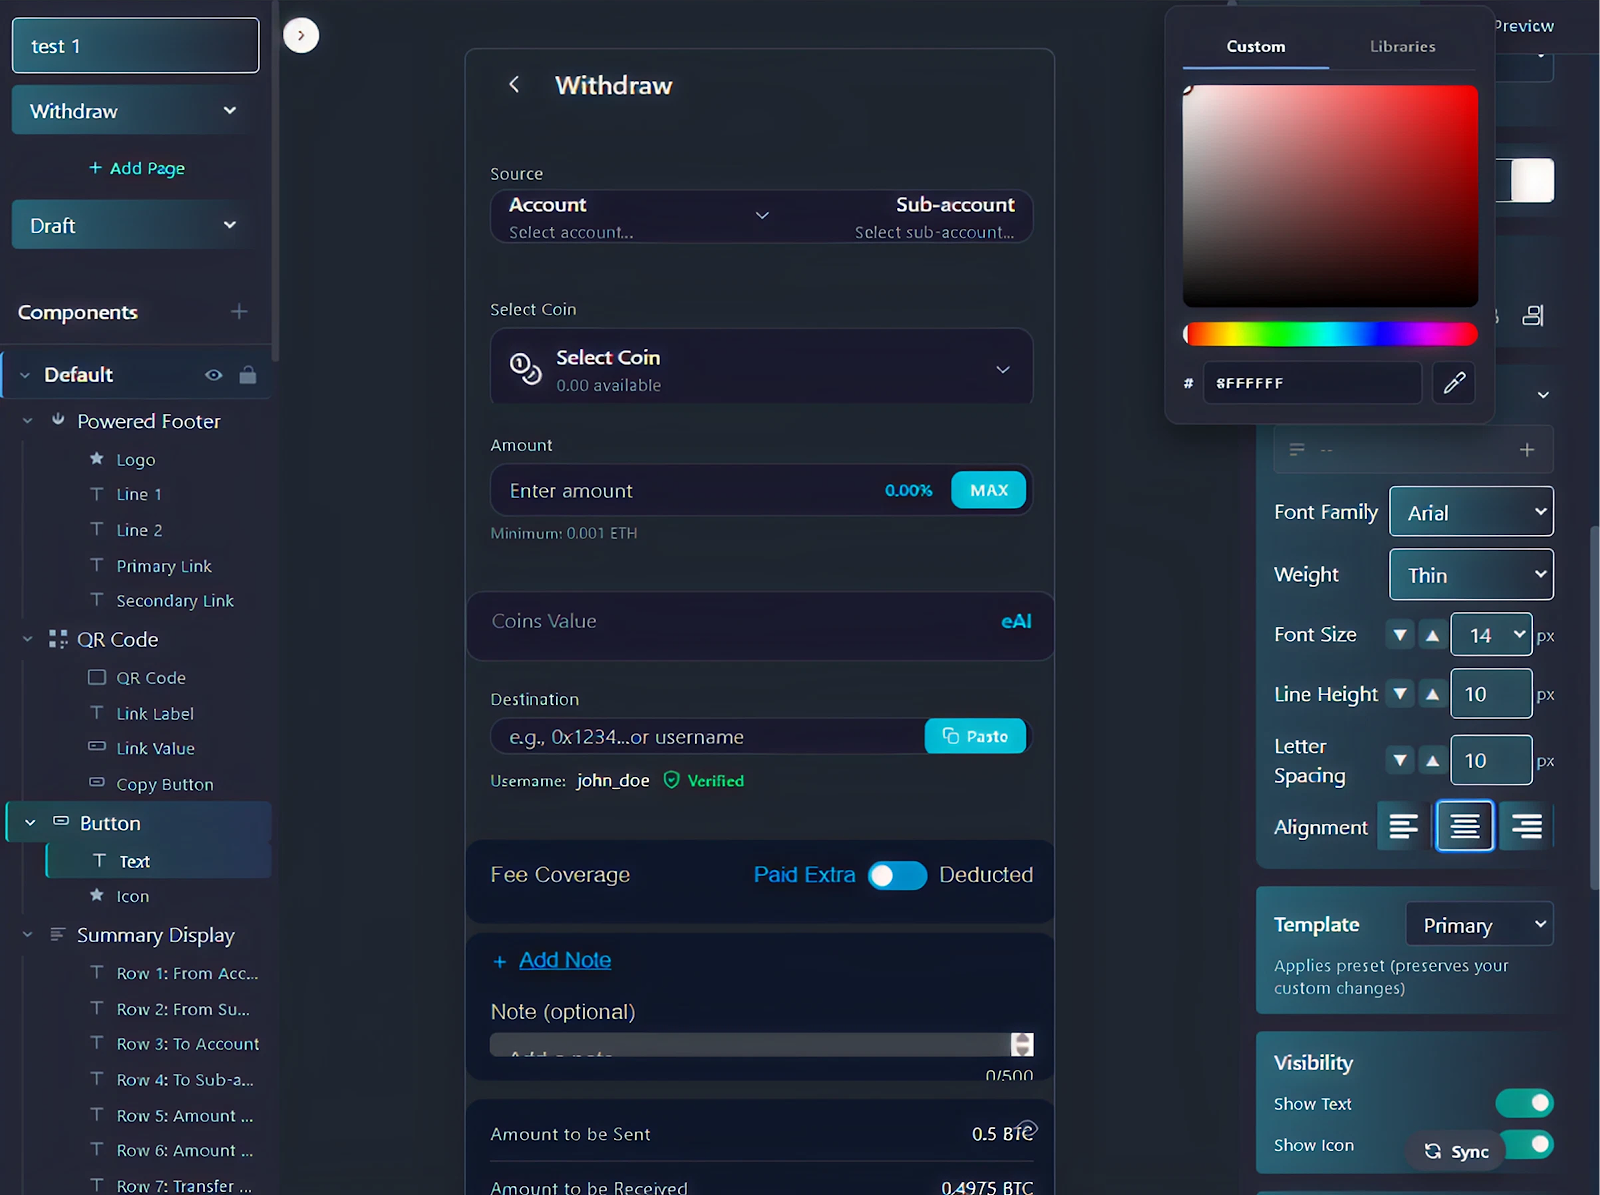Click inside the color saturation gradient area
This screenshot has width=1600, height=1195.
coord(1330,196)
